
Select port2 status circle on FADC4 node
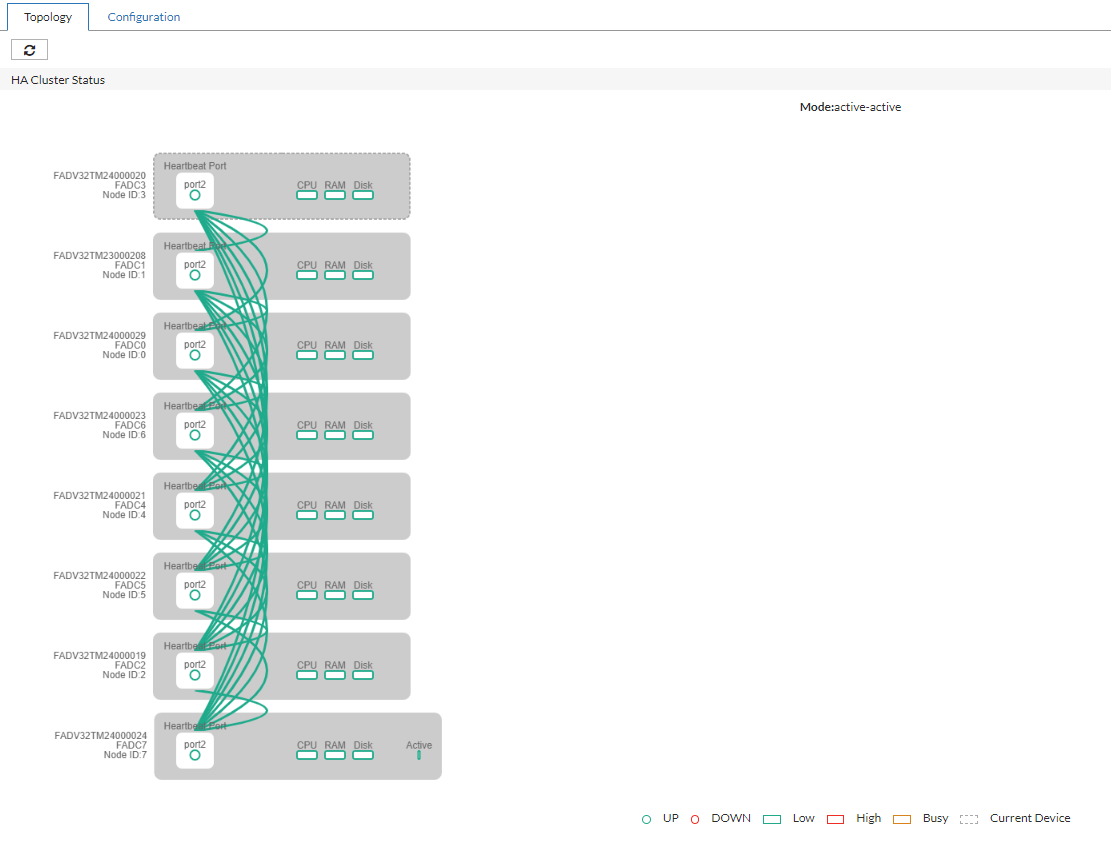tap(195, 516)
